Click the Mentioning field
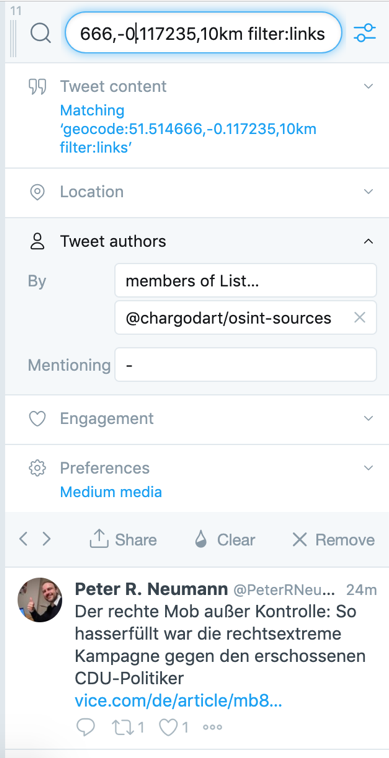 click(245, 364)
